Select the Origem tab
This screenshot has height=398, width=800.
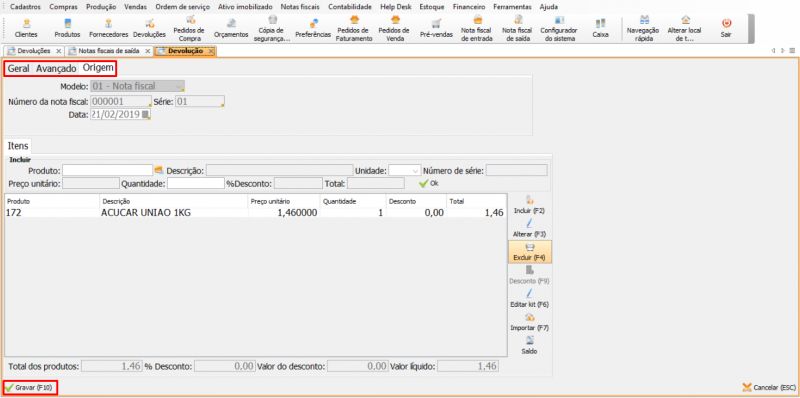[x=98, y=68]
